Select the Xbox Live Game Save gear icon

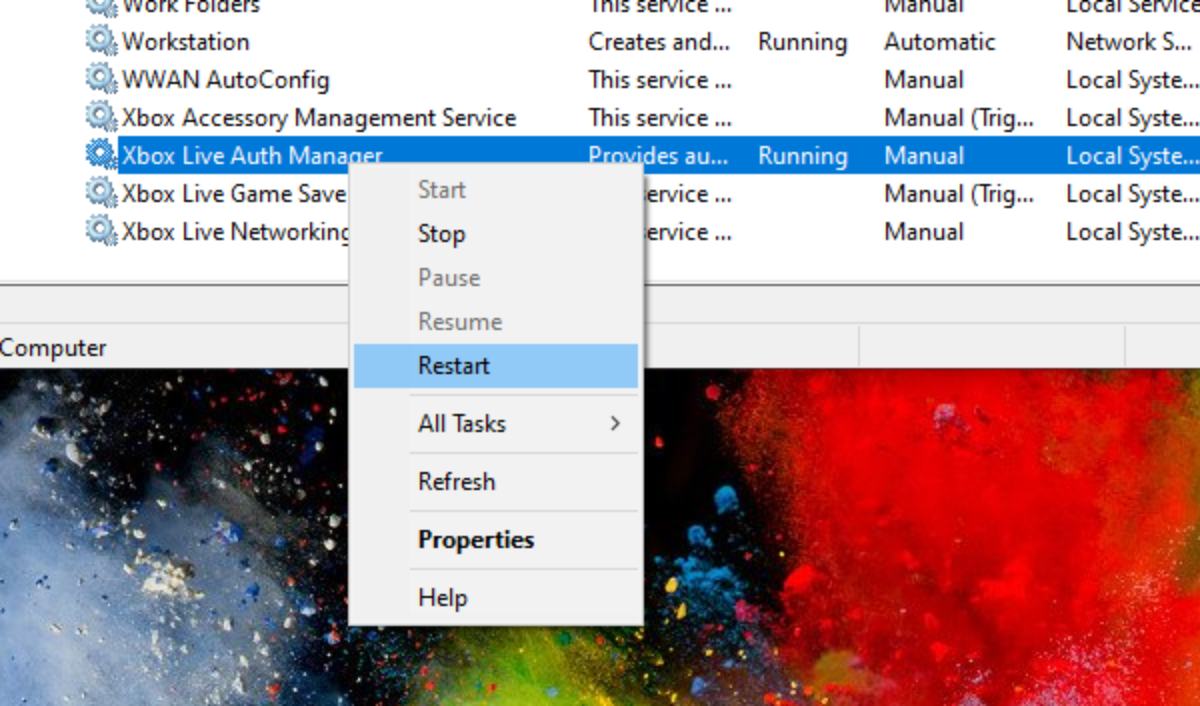tap(100, 192)
